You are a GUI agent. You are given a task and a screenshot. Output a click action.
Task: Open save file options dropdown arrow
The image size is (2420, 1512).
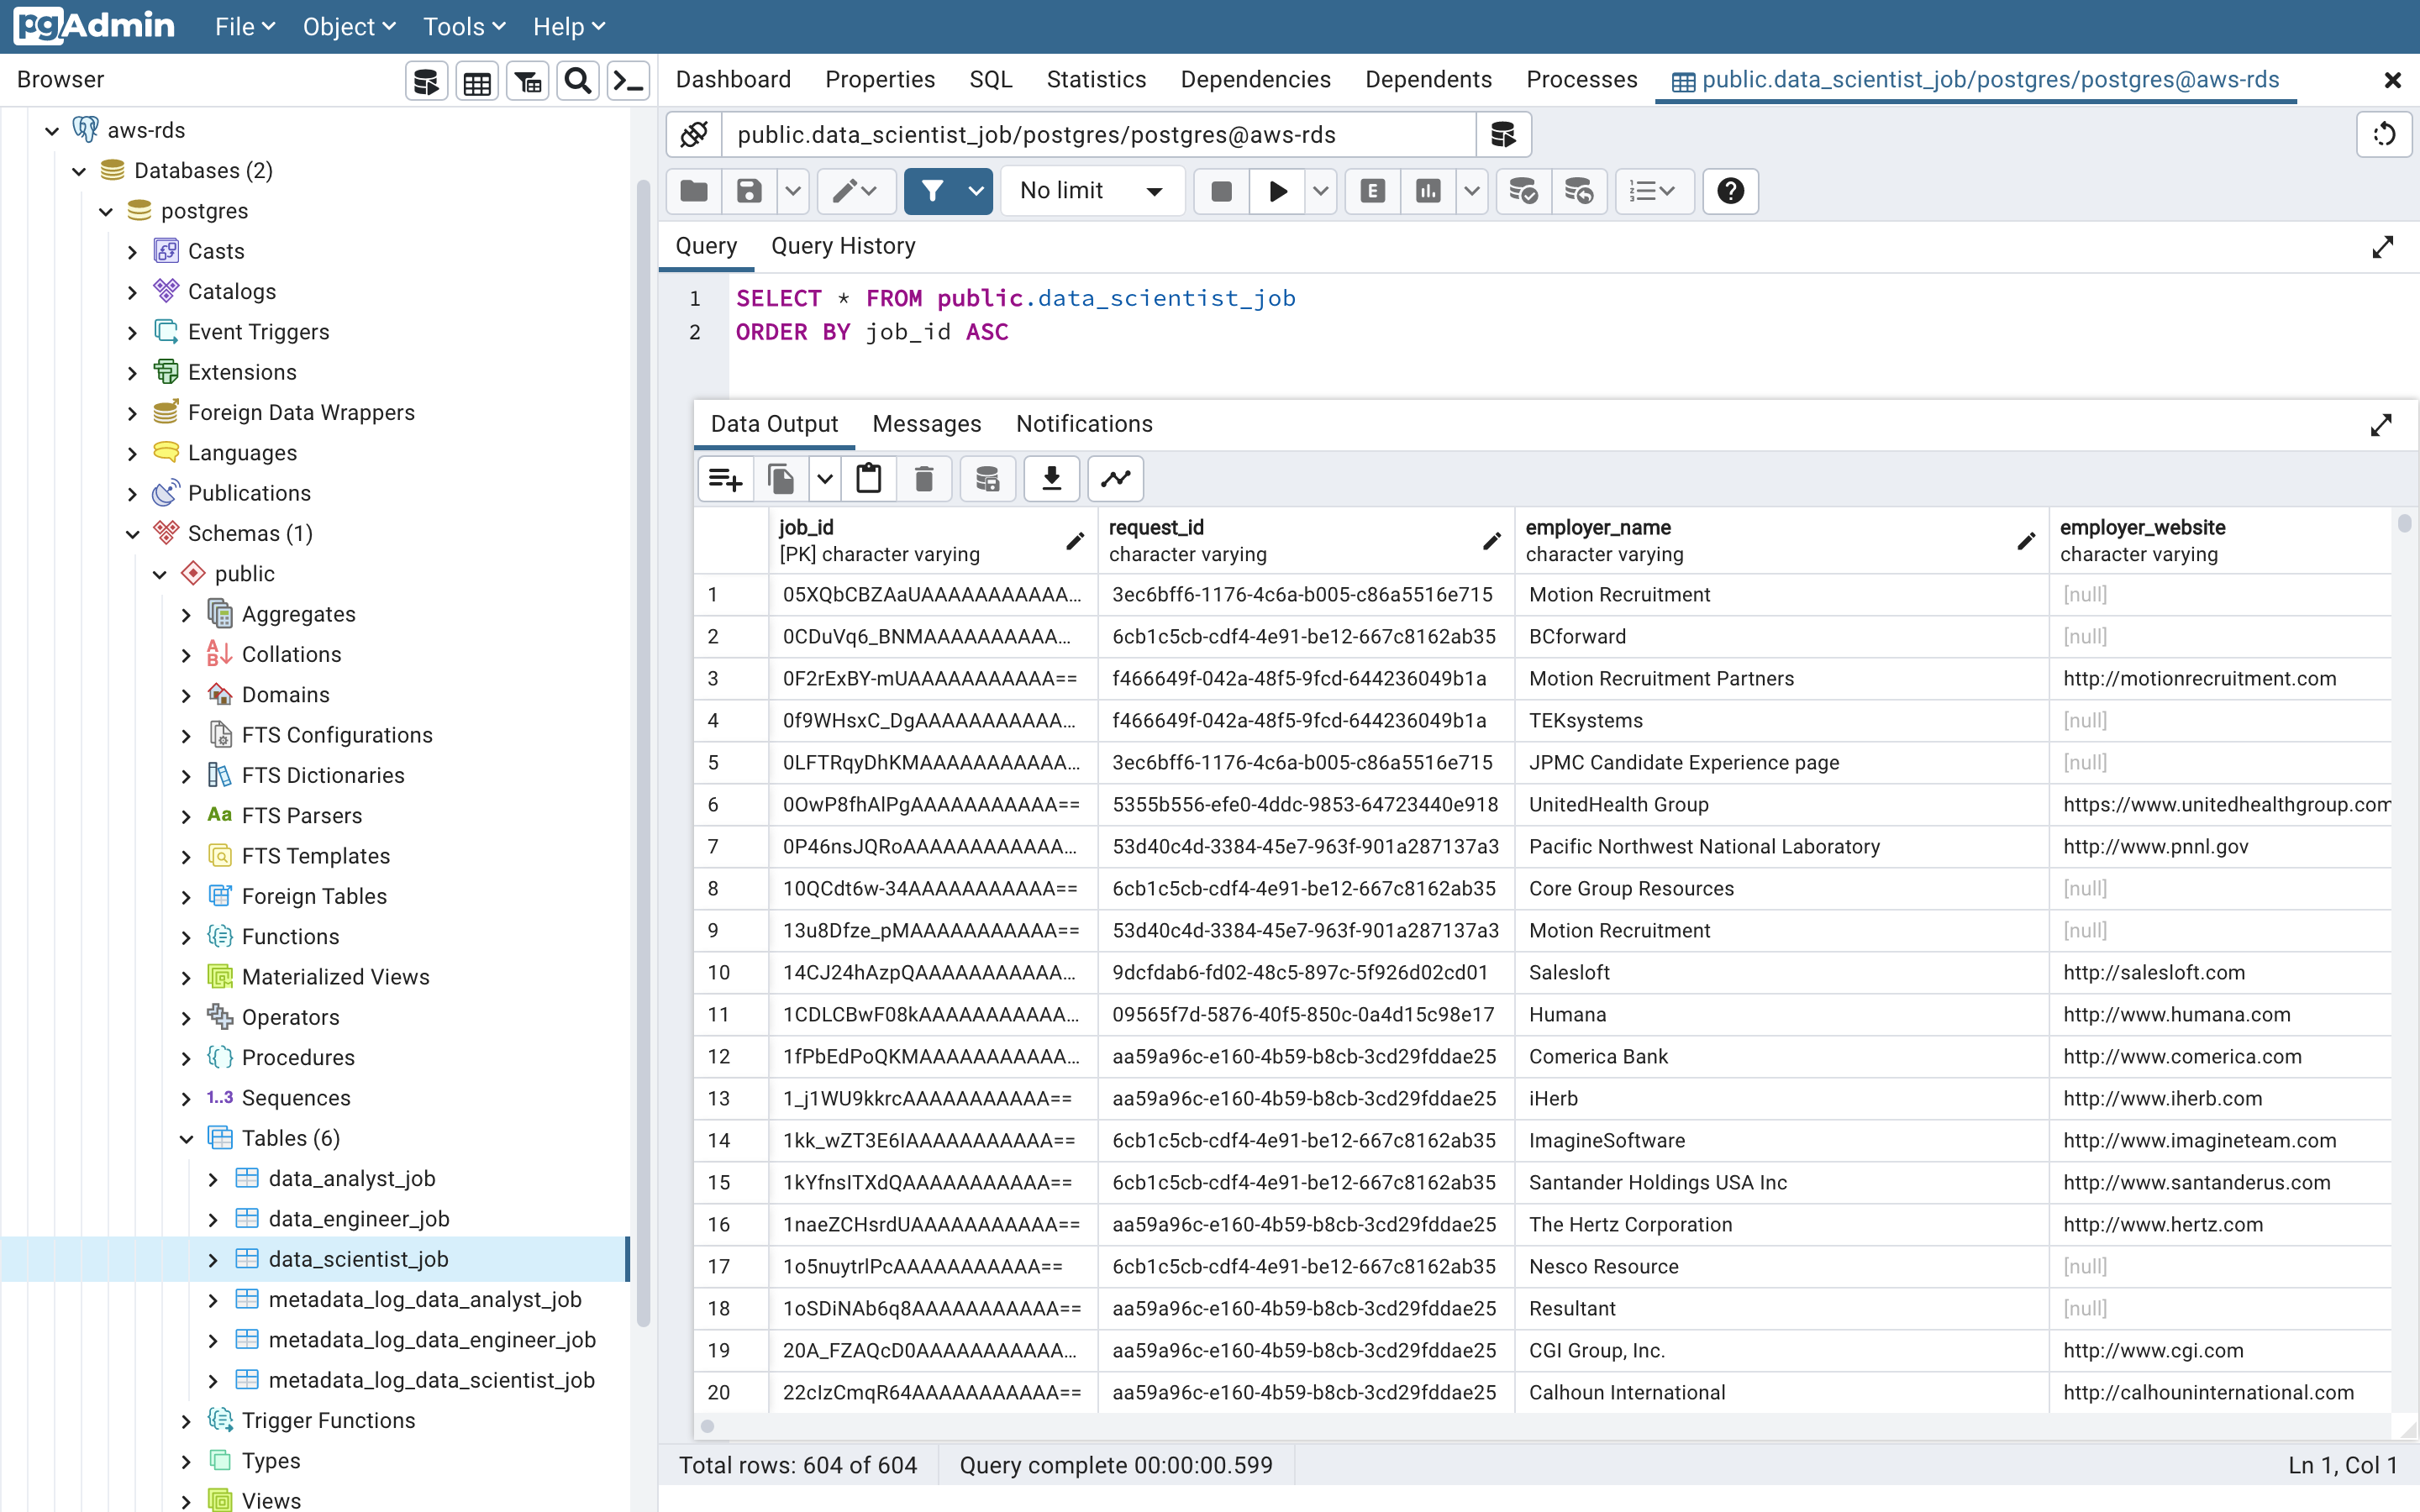pyautogui.click(x=793, y=191)
